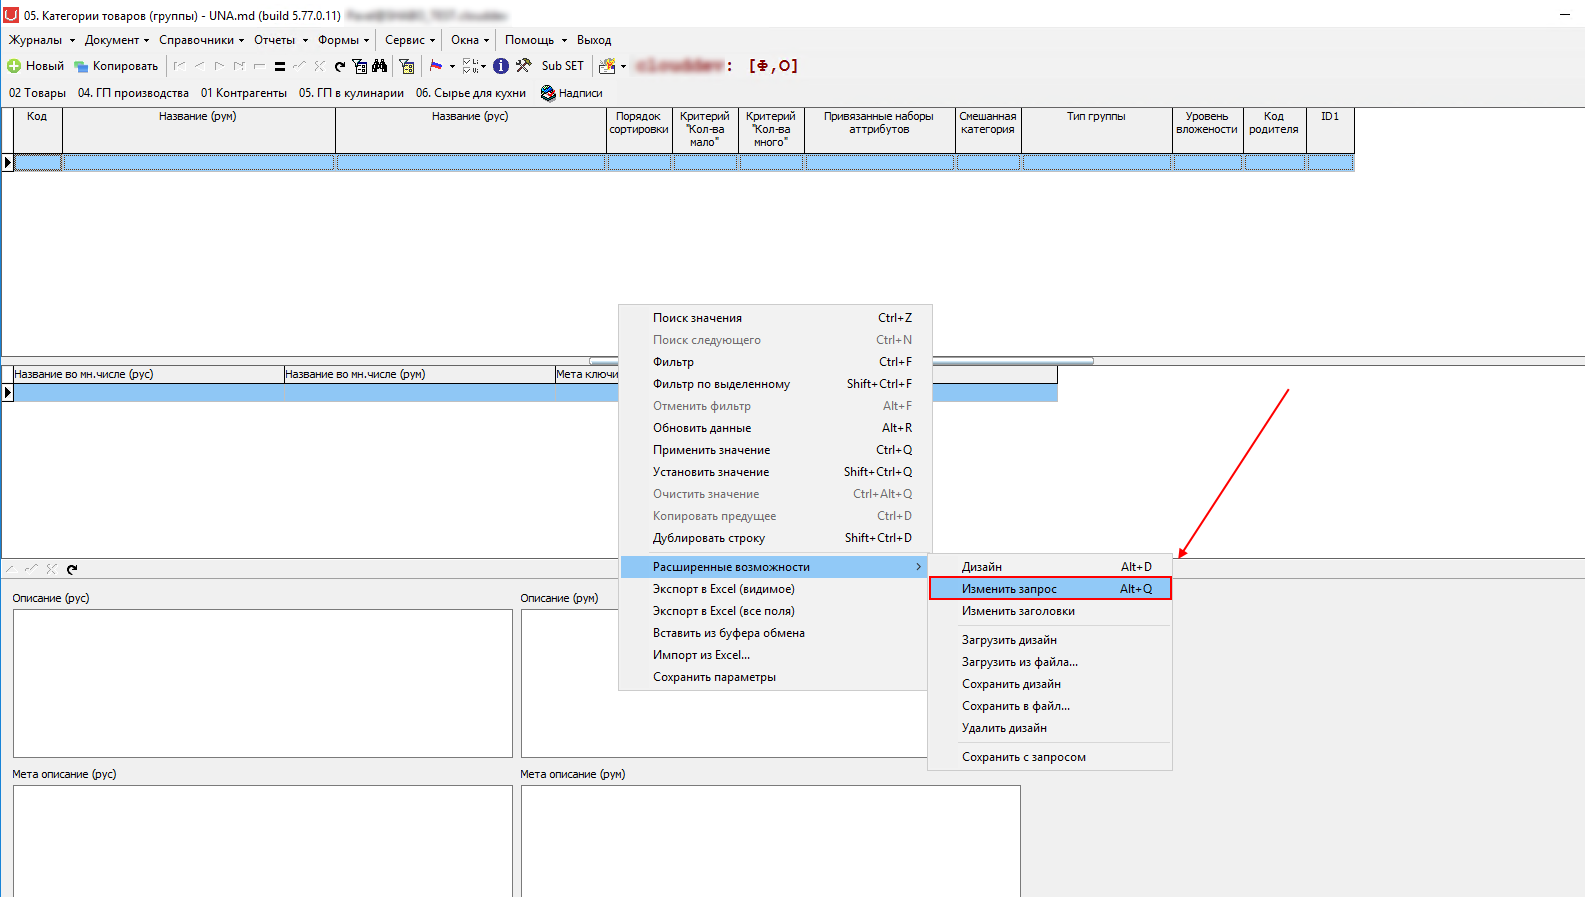Open the Справочники dropdown menu
The height and width of the screenshot is (897, 1585).
click(201, 40)
